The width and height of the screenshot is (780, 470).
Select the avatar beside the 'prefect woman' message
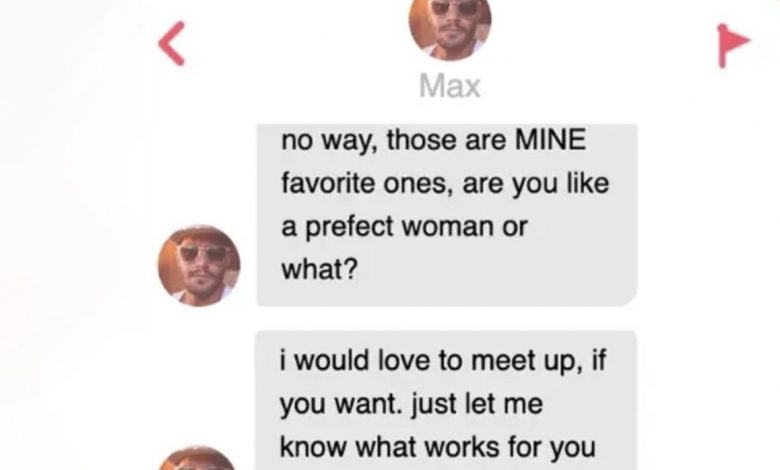click(199, 265)
